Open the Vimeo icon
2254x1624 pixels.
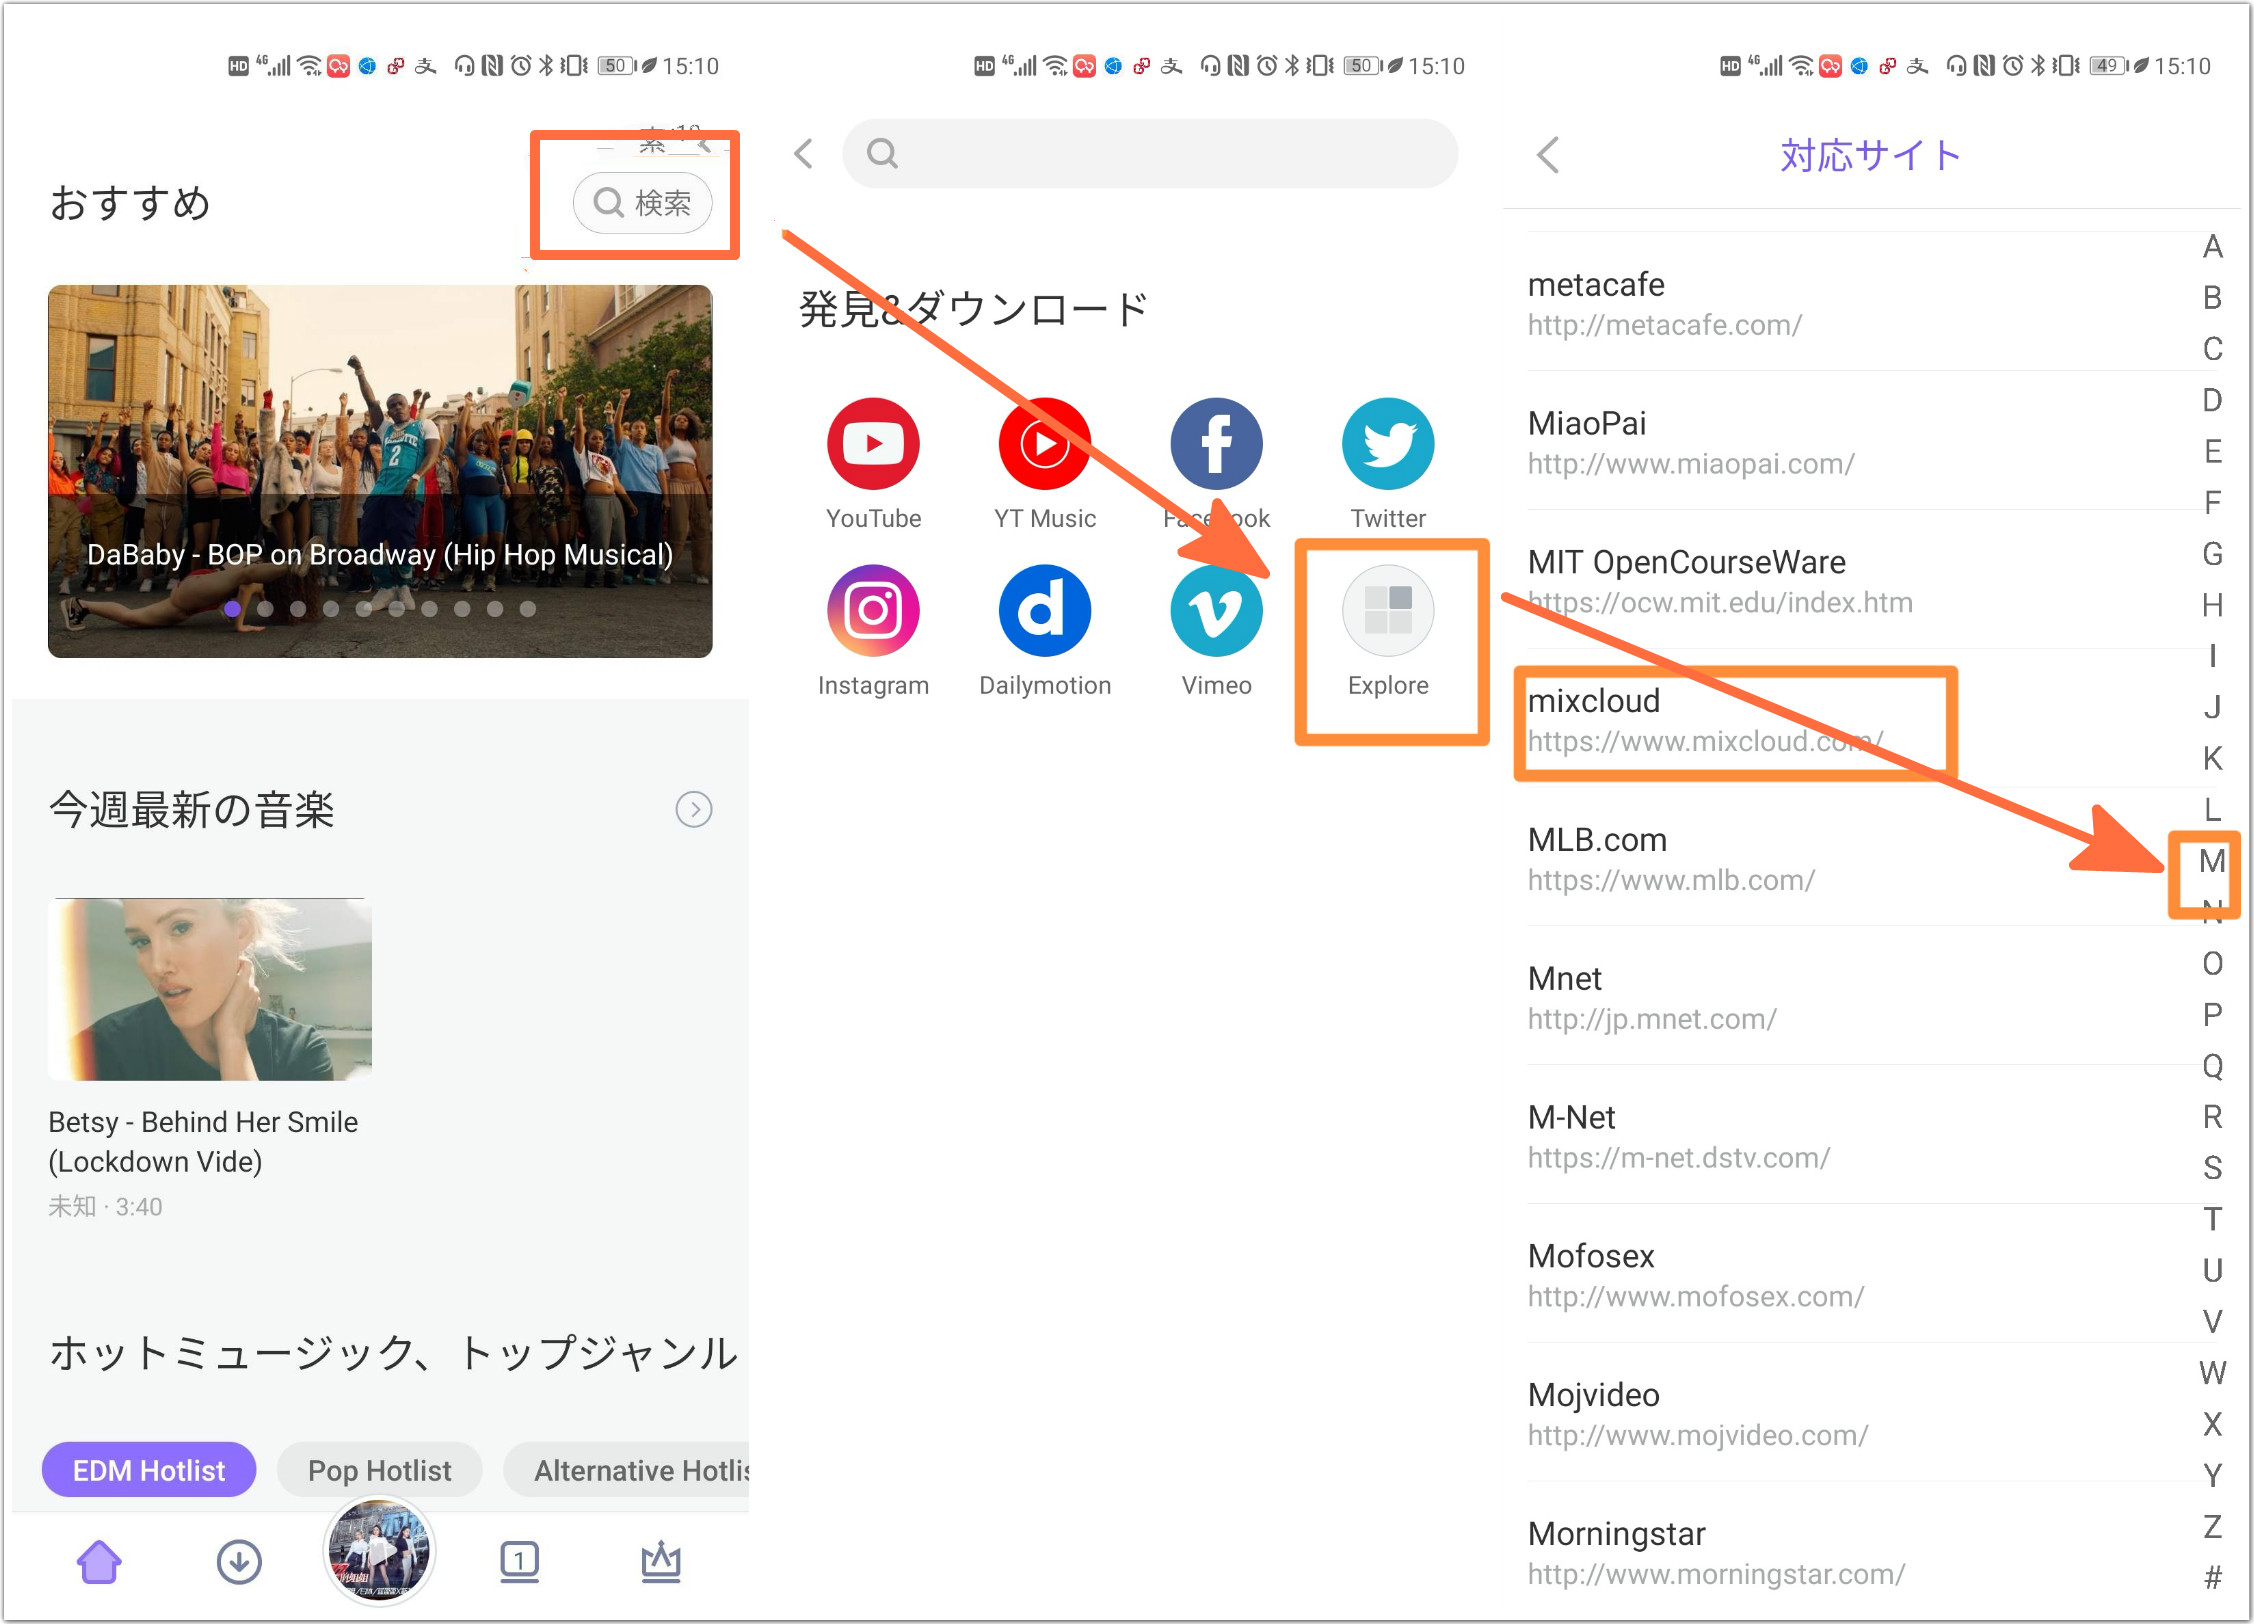1216,610
